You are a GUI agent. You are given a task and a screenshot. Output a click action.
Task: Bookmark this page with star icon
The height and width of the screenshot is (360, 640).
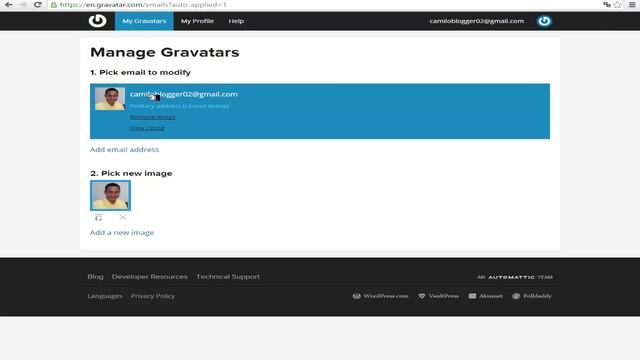(617, 4)
